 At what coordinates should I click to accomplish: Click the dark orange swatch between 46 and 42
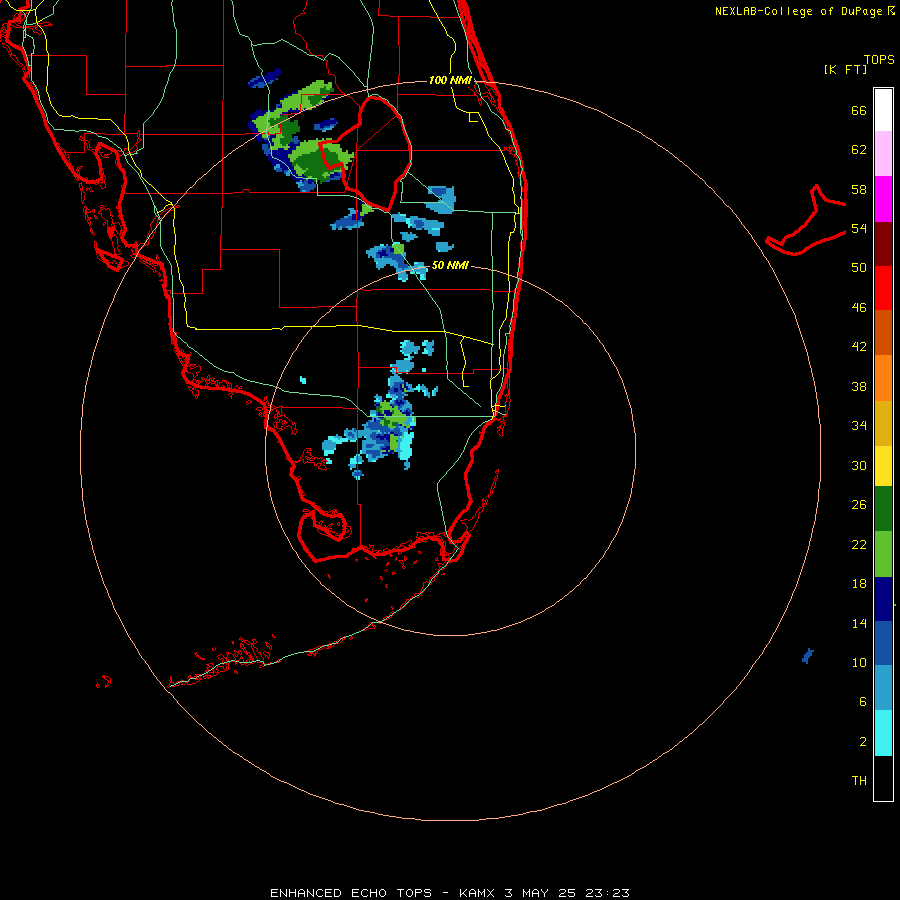(x=883, y=333)
